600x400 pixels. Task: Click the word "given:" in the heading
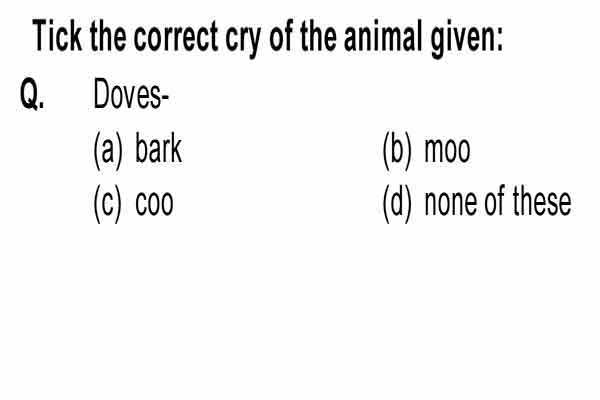pyautogui.click(x=467, y=39)
